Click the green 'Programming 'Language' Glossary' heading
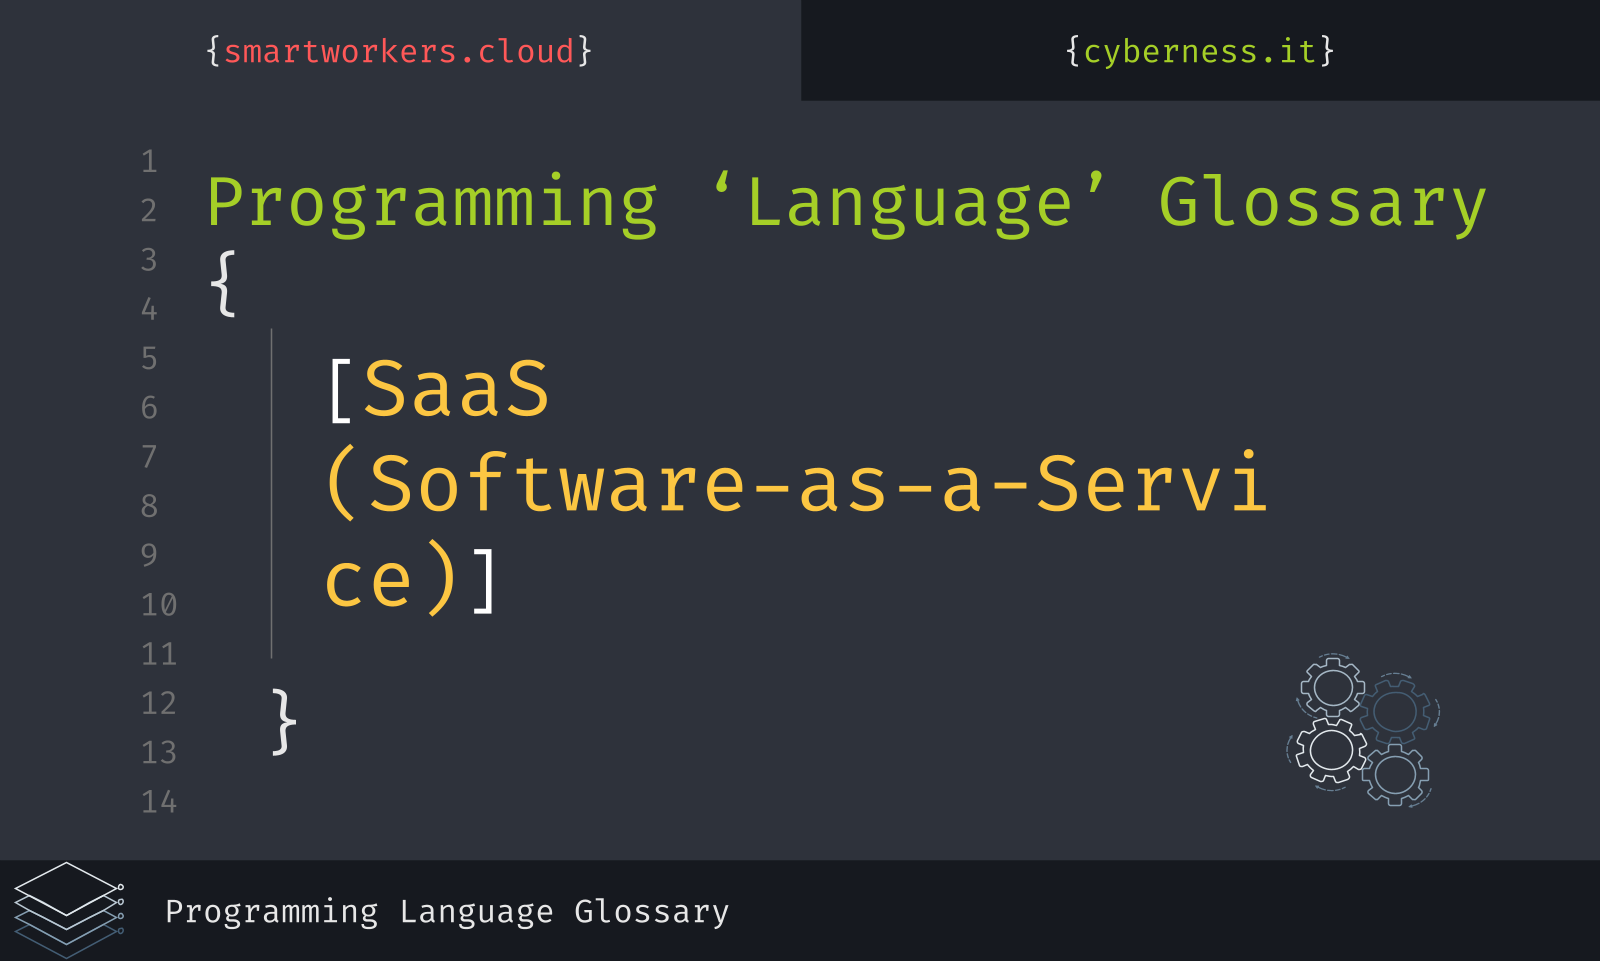This screenshot has width=1600, height=961. [x=846, y=204]
